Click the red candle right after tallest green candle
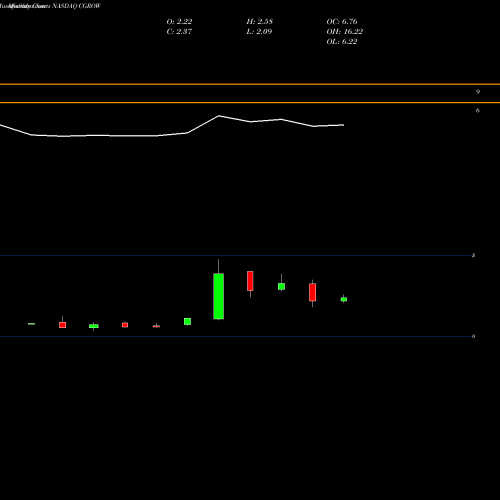 click(250, 281)
